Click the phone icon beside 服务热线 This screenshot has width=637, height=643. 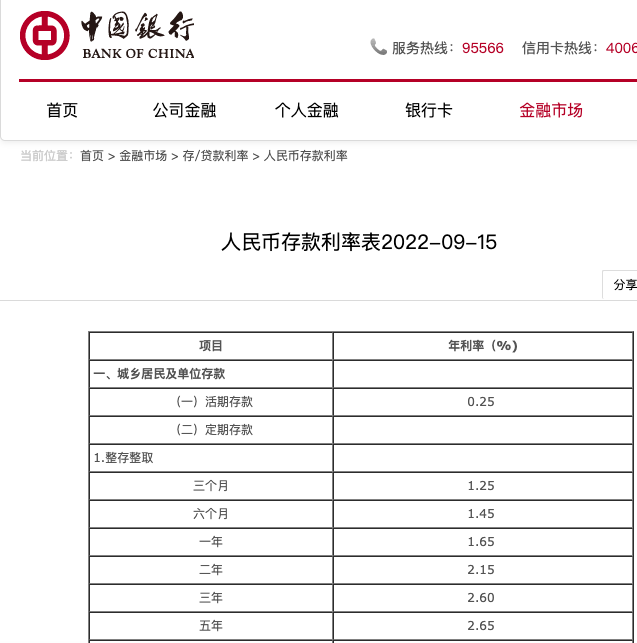[x=378, y=47]
